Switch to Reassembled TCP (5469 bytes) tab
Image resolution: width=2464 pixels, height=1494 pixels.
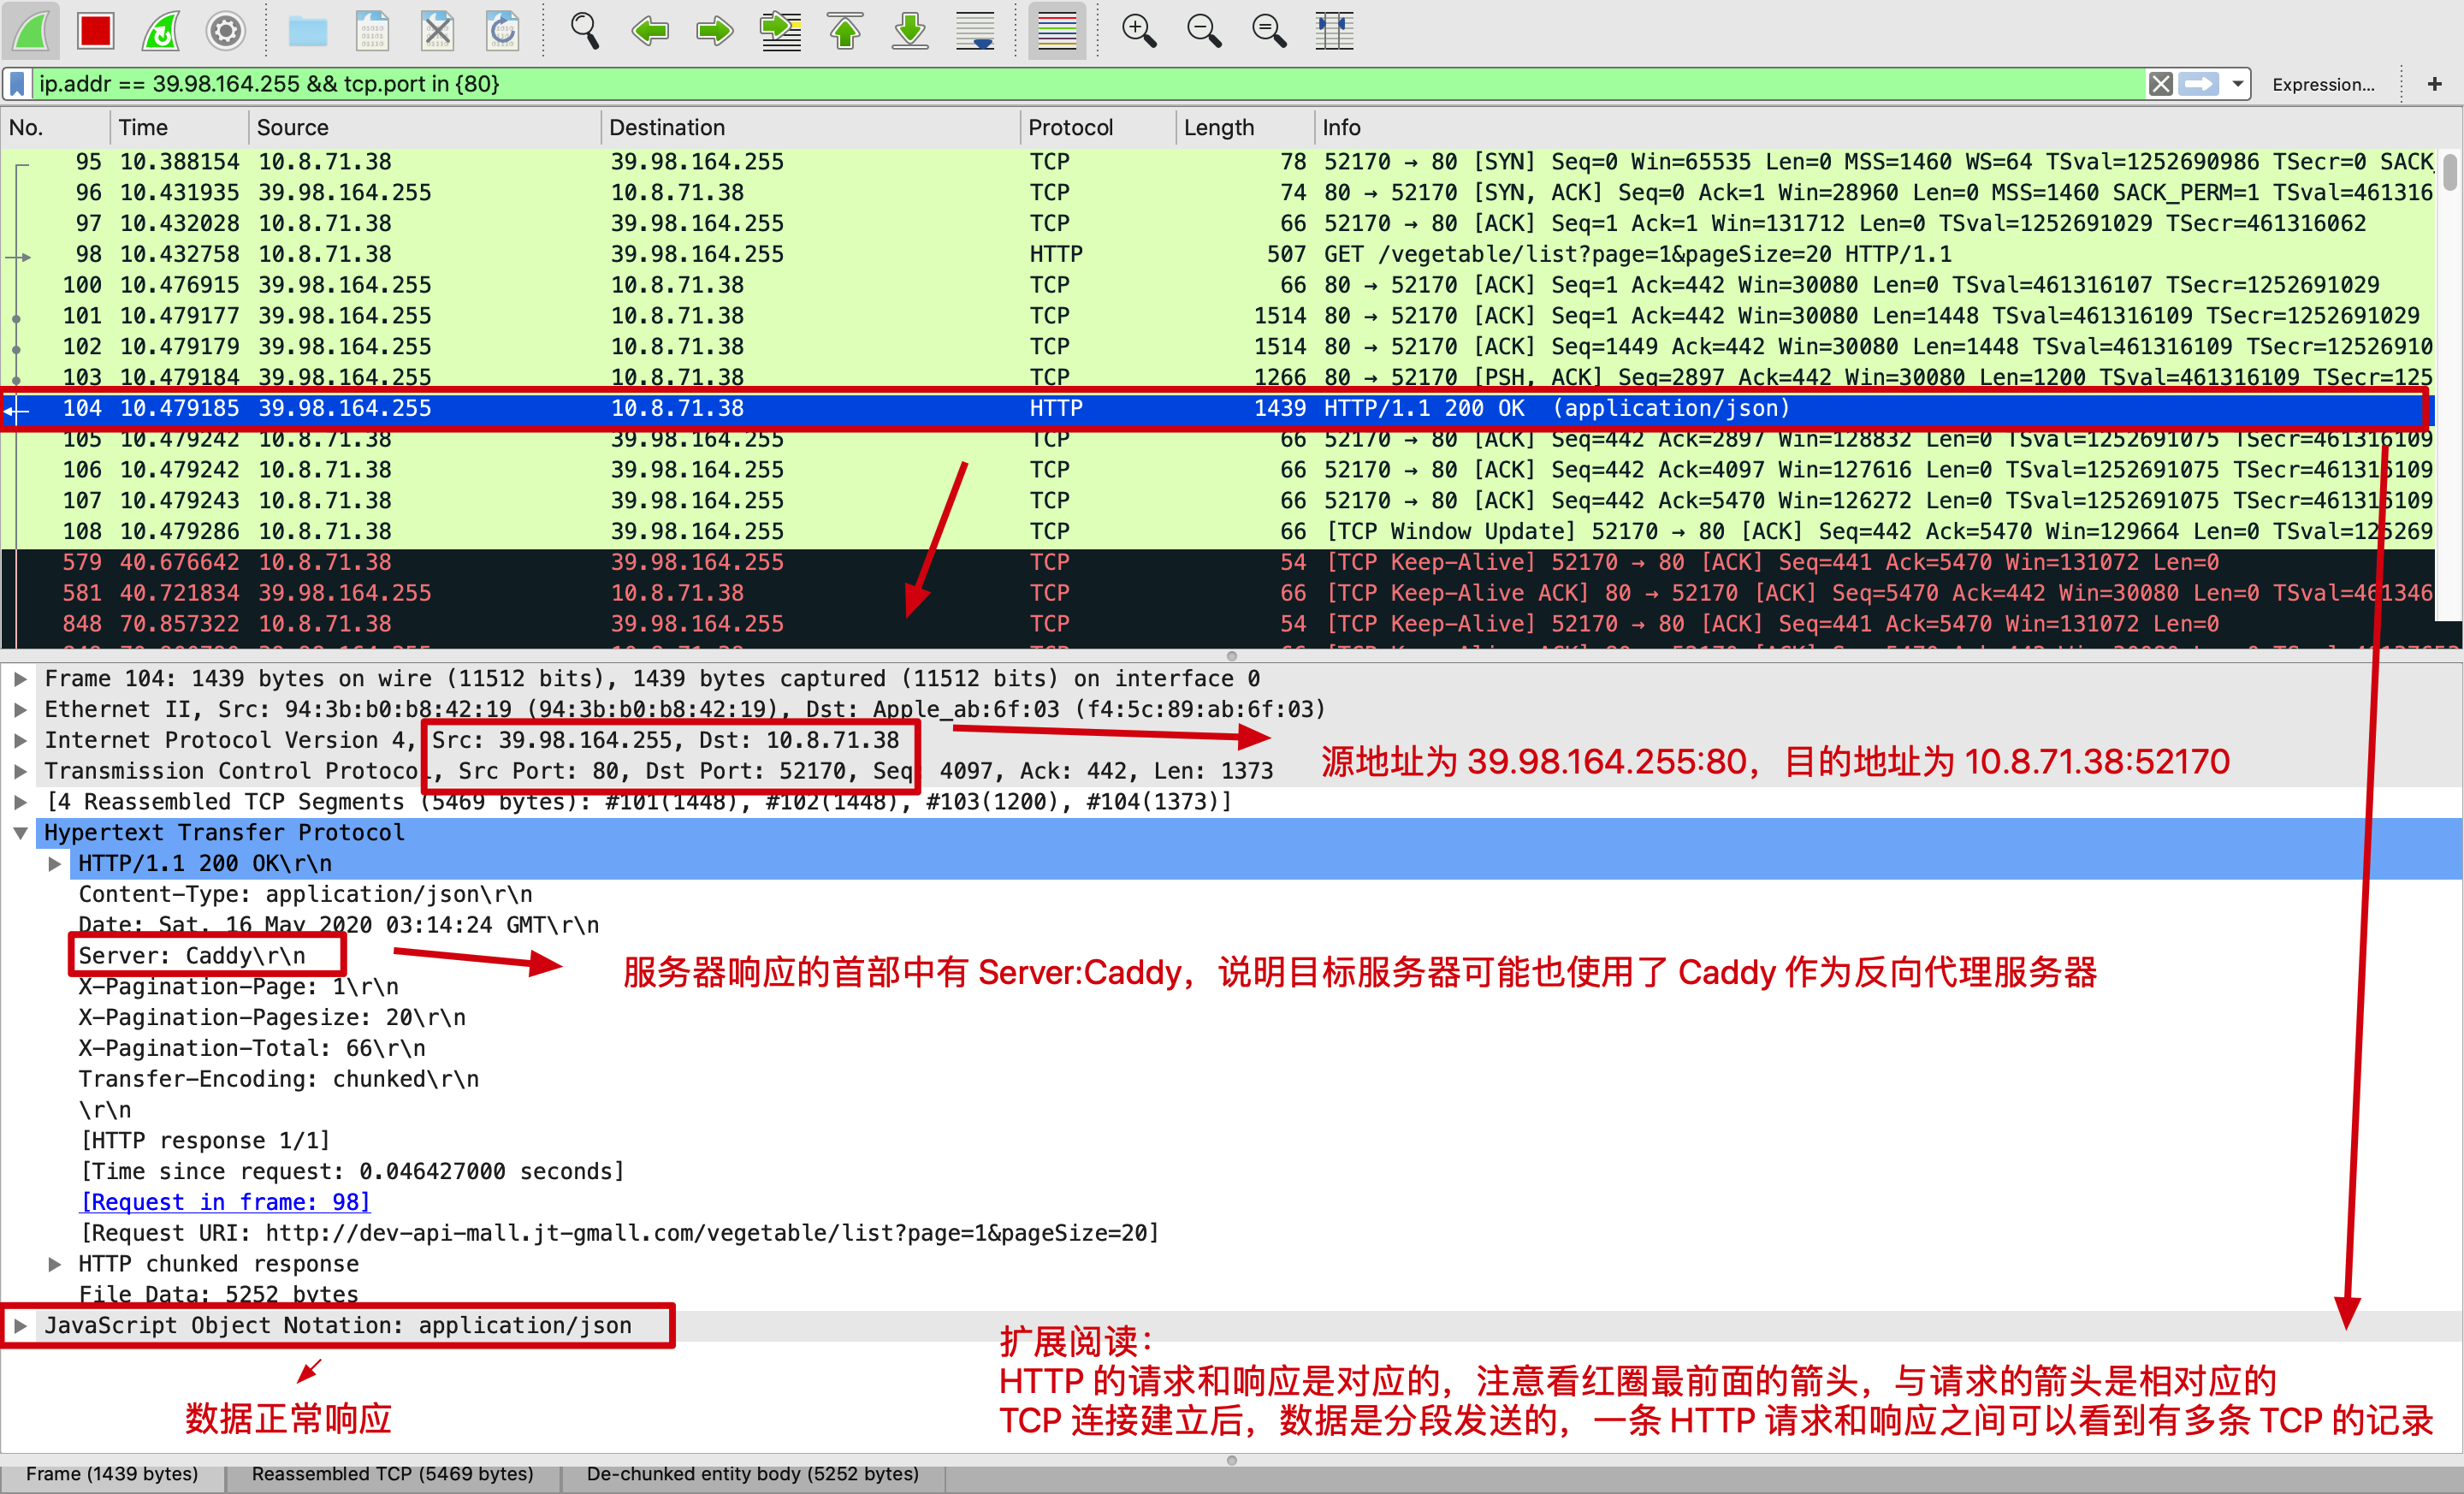coord(392,1474)
